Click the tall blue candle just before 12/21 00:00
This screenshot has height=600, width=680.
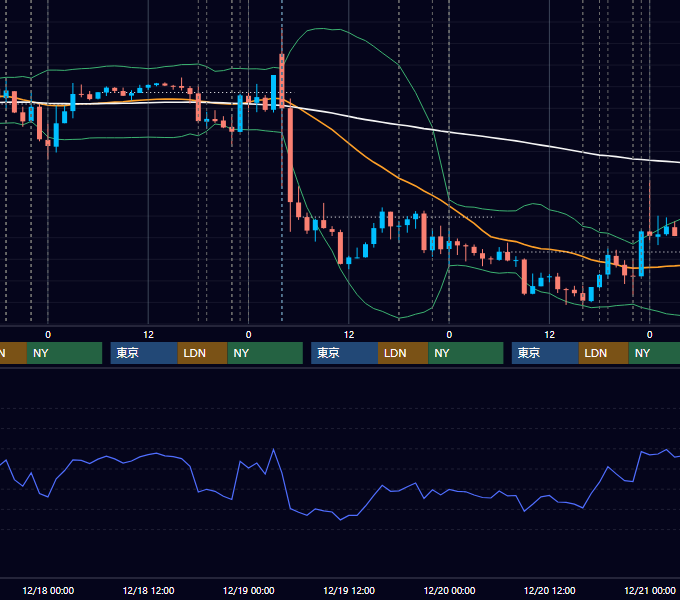tap(641, 254)
